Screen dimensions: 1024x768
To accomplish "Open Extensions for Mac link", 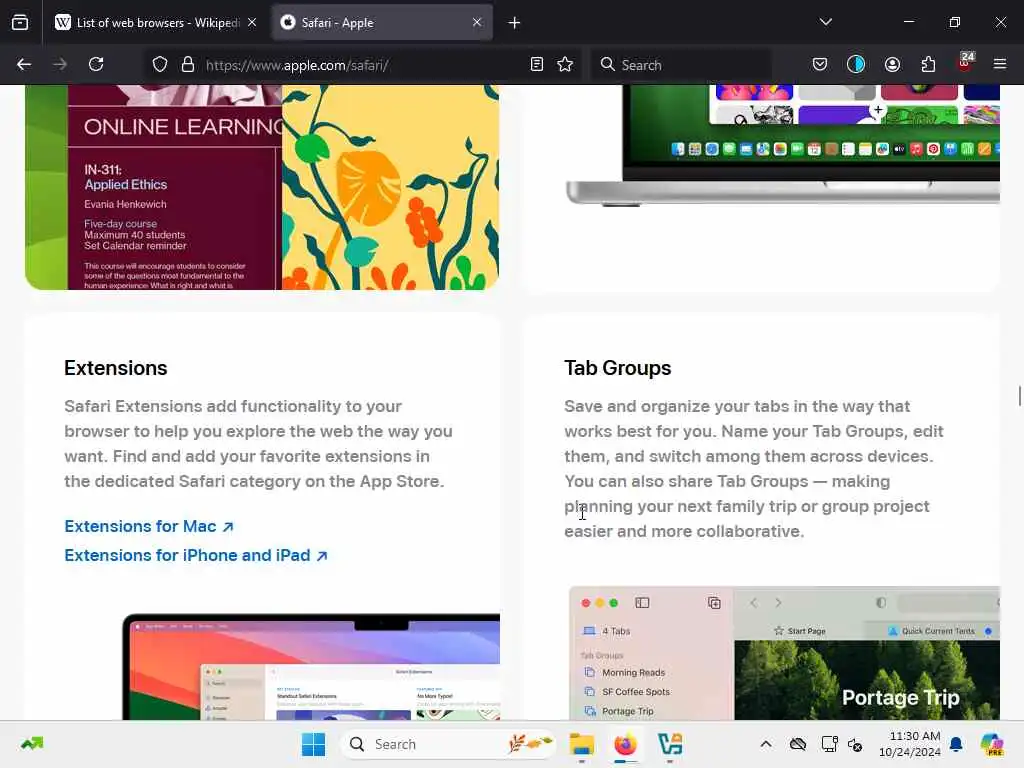I will (149, 526).
